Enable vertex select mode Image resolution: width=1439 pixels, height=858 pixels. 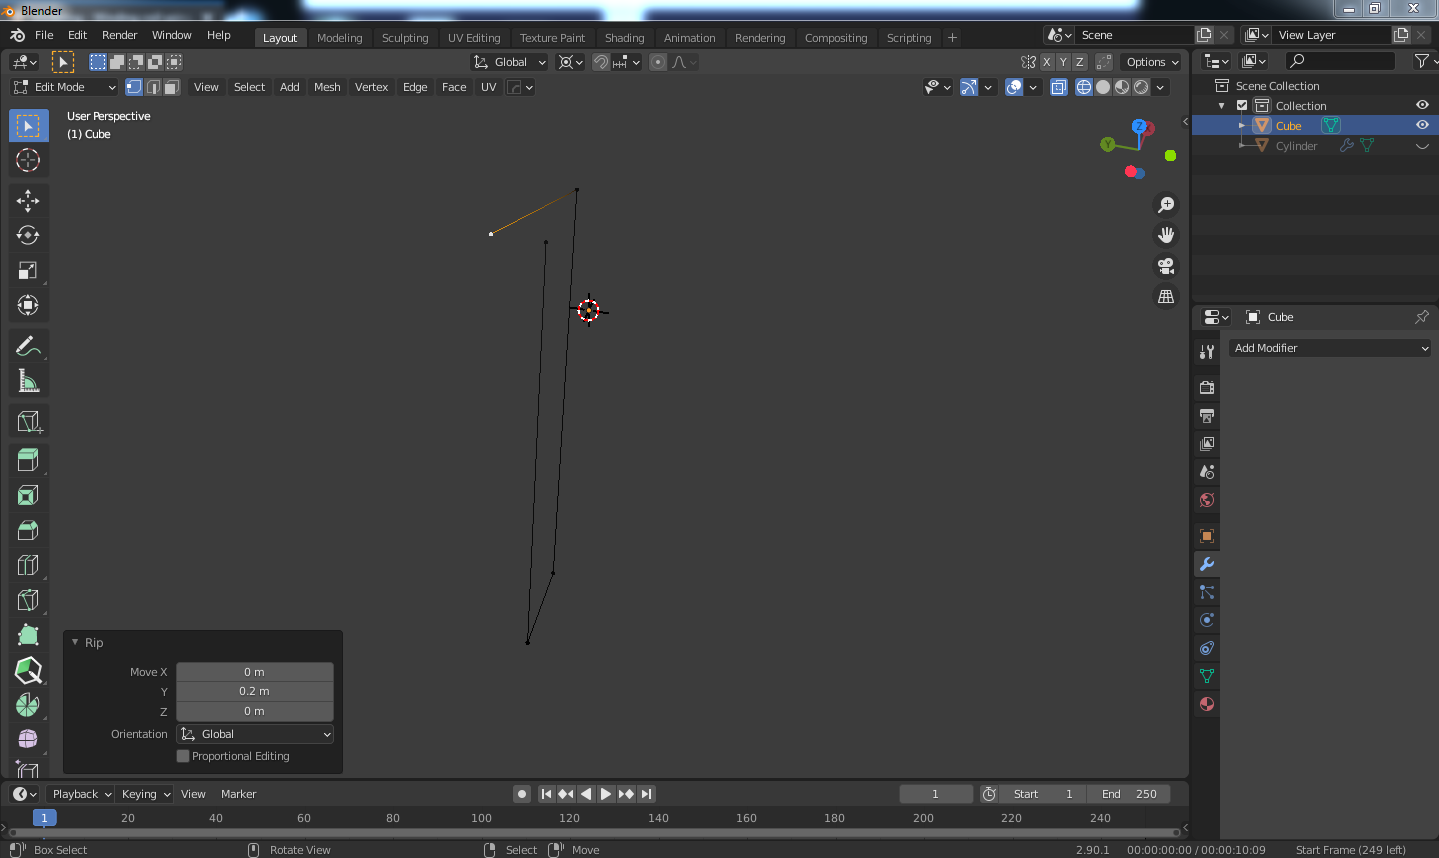pyautogui.click(x=134, y=87)
